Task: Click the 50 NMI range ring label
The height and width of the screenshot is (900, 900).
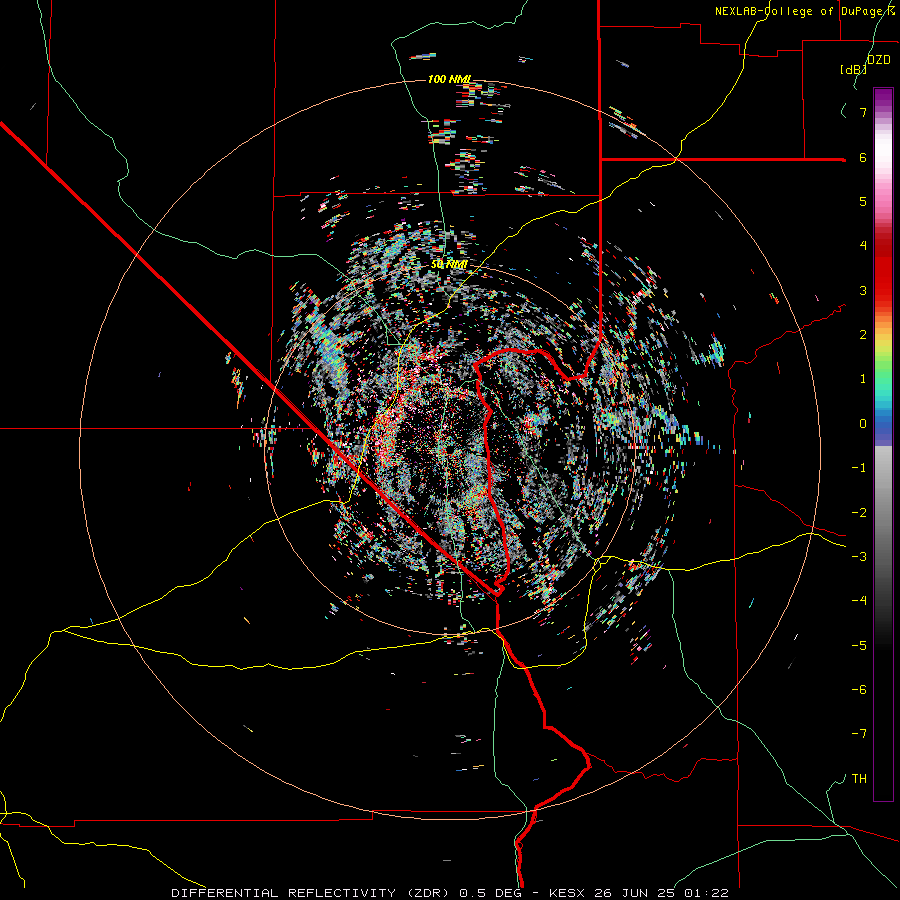Action: tap(449, 265)
